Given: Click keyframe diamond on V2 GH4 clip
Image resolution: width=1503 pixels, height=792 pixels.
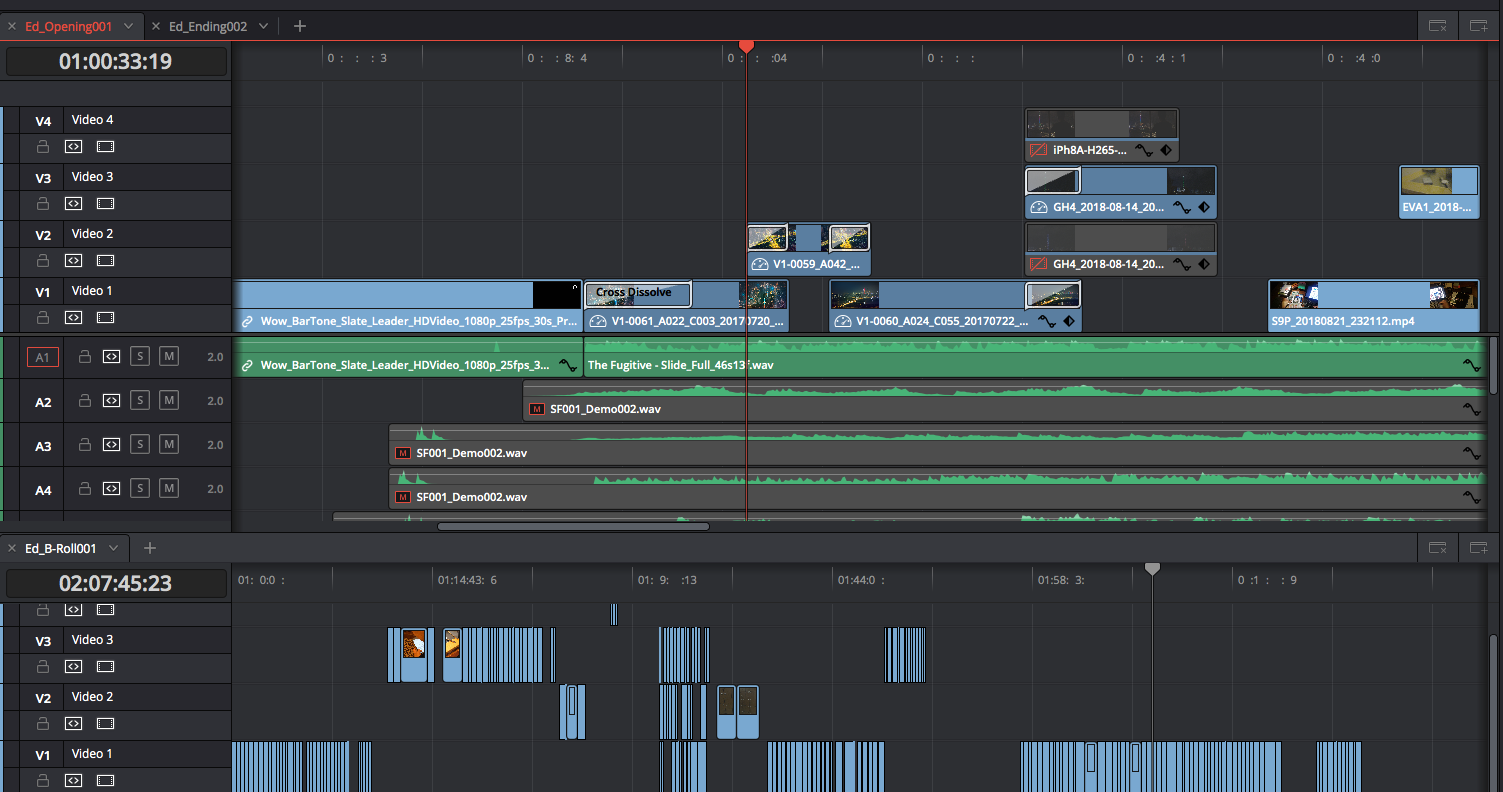Looking at the screenshot, I should [1203, 264].
